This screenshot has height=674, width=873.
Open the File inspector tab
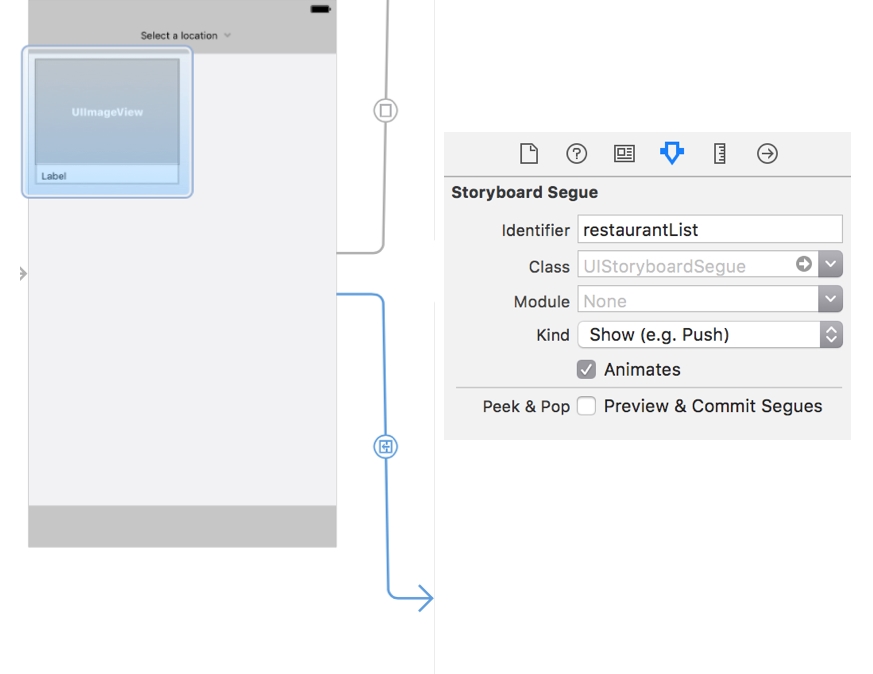pyautogui.click(x=528, y=154)
